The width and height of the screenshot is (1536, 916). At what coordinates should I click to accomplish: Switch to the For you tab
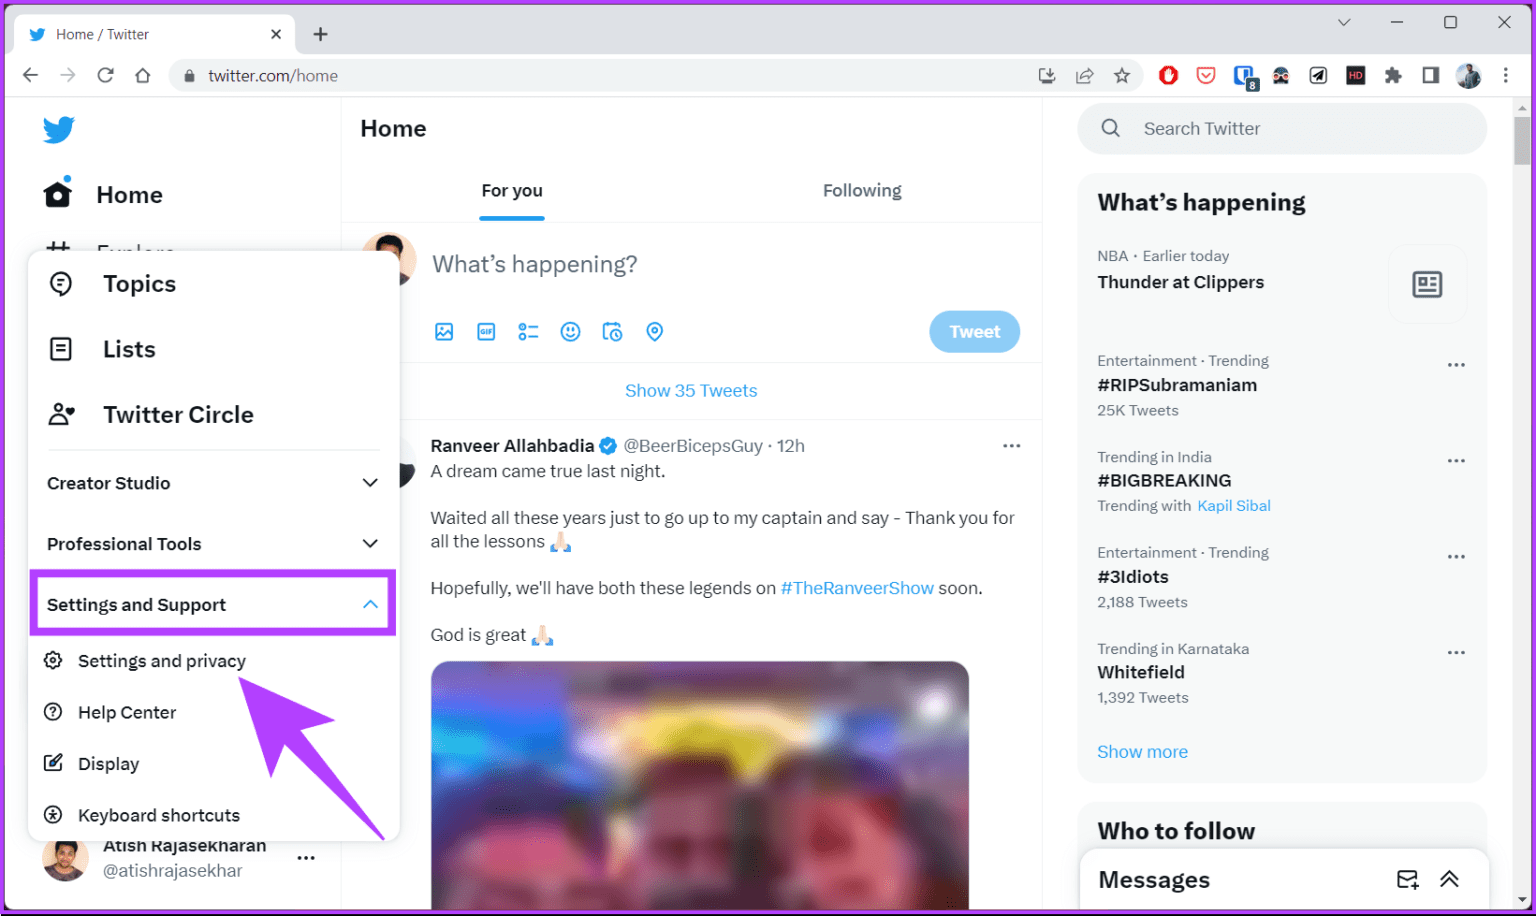tap(512, 190)
